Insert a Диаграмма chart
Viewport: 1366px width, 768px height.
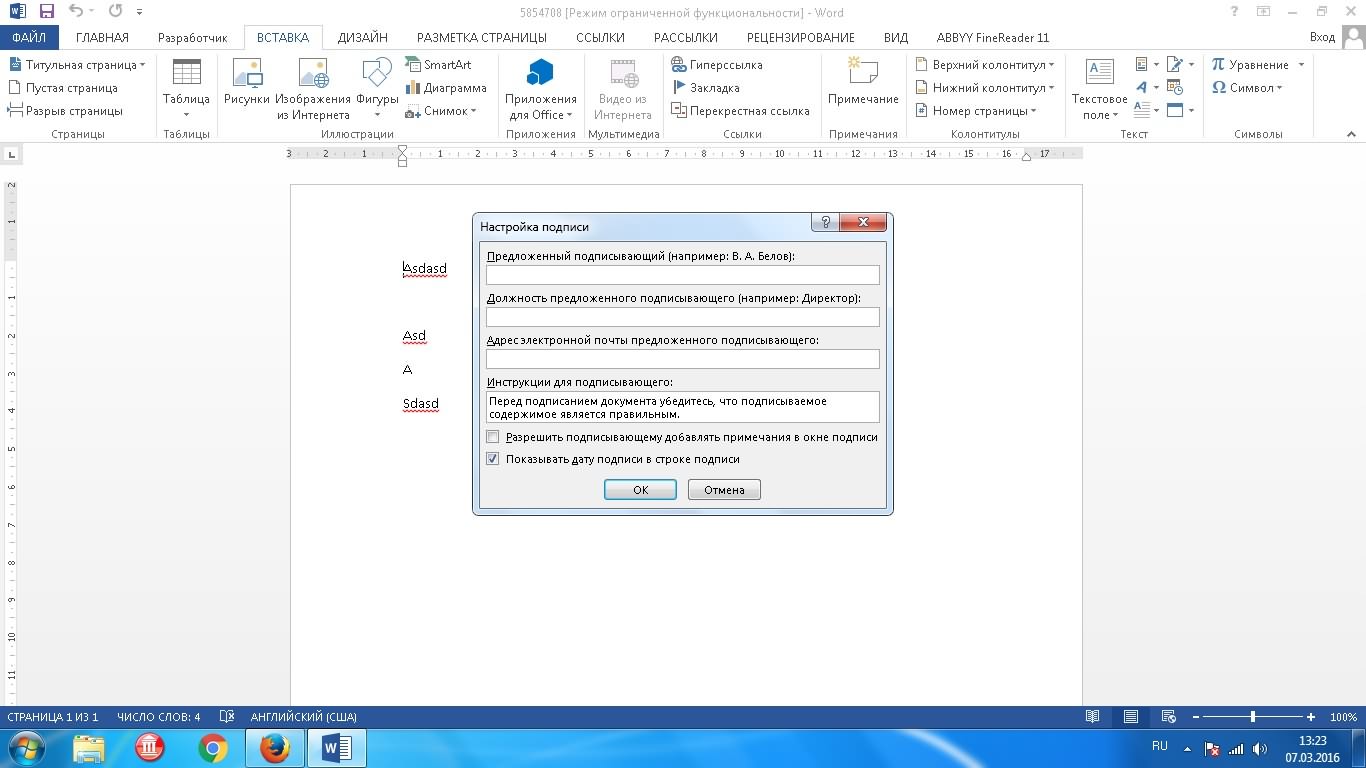[445, 87]
